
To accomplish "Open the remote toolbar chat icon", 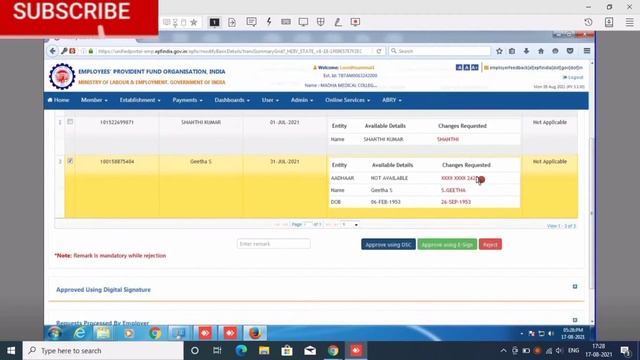I will pos(251,22).
